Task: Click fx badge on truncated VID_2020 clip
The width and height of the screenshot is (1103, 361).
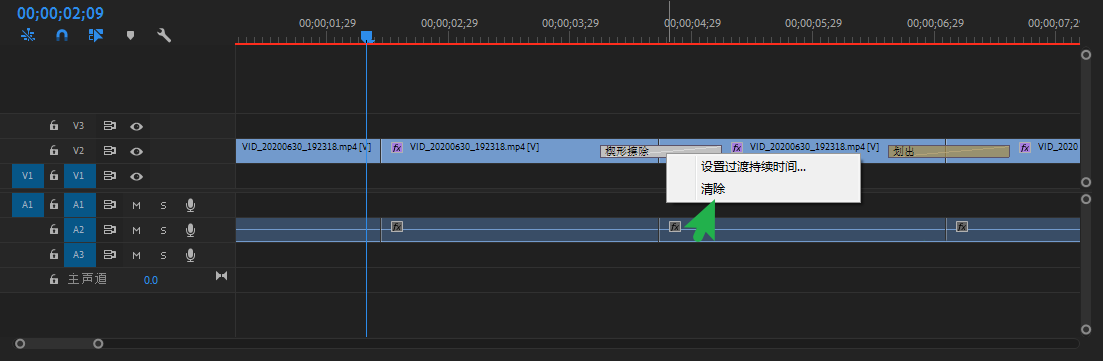Action: 1025,148
